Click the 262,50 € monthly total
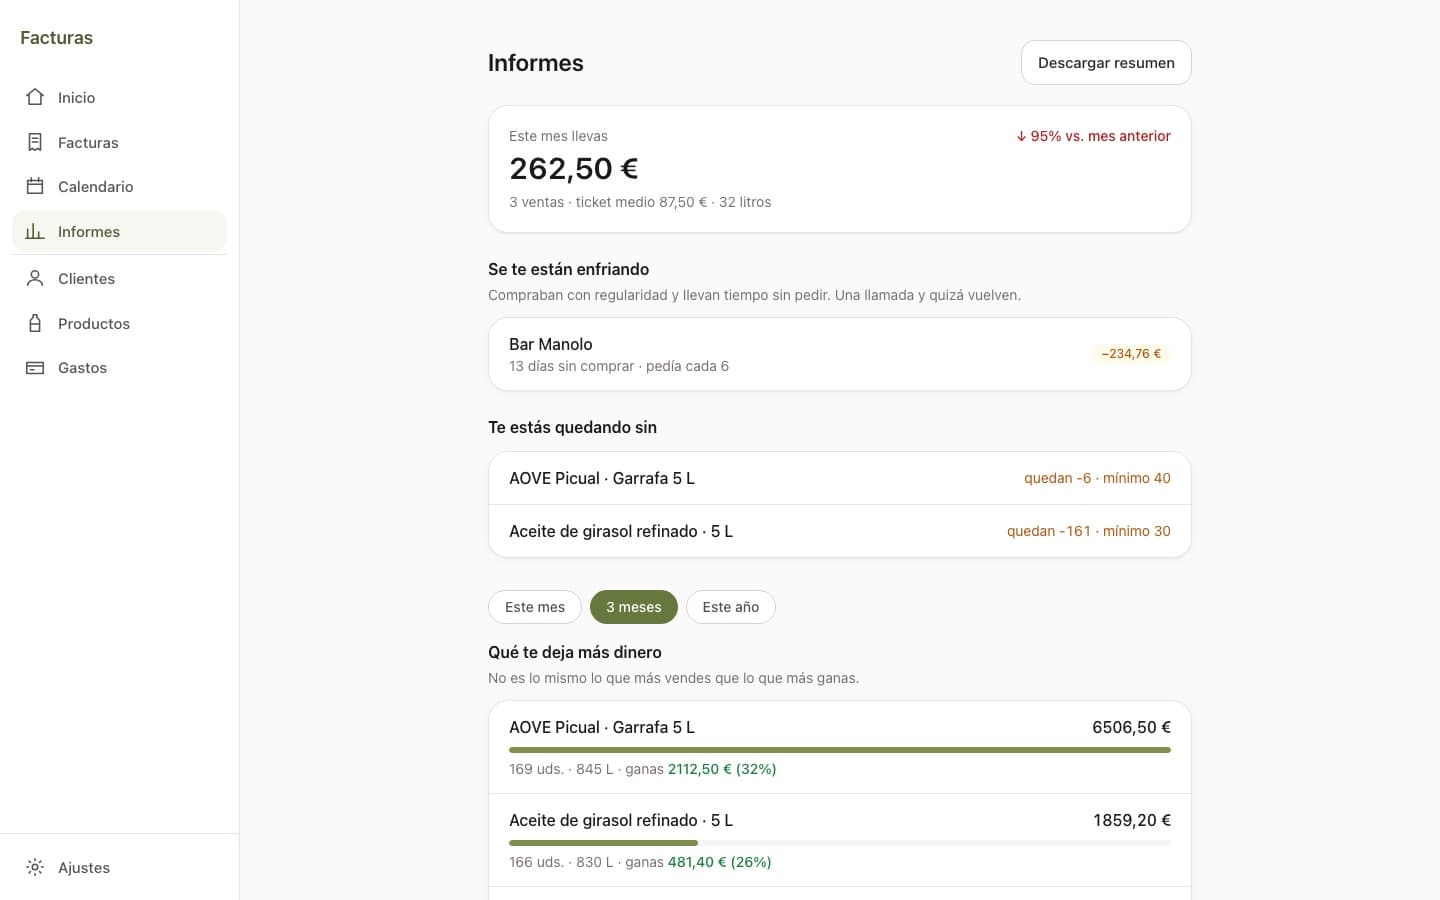Image resolution: width=1440 pixels, height=900 pixels. (573, 168)
